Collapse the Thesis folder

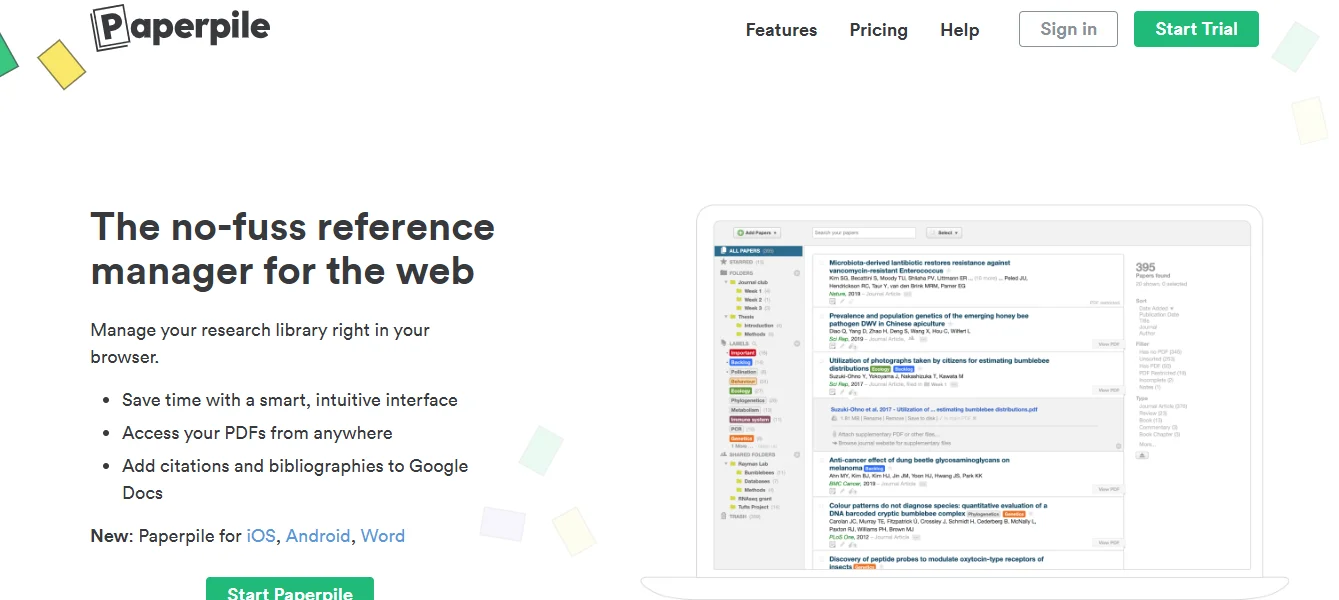point(726,317)
